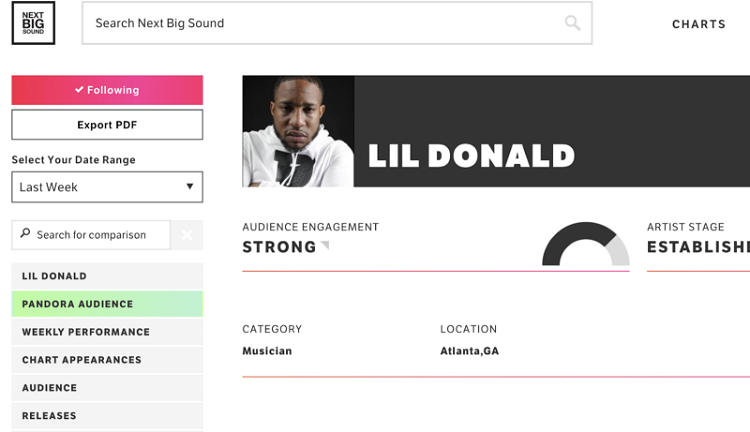Click the corner indicator next to STRONG
This screenshot has width=750, height=432.
tap(325, 245)
